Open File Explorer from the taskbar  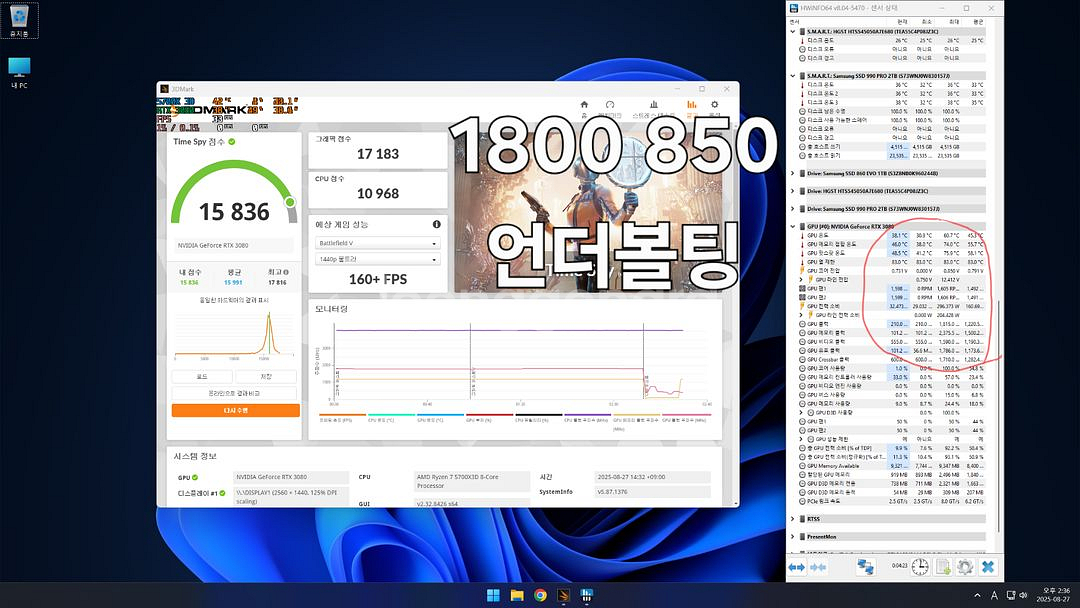tap(517, 595)
